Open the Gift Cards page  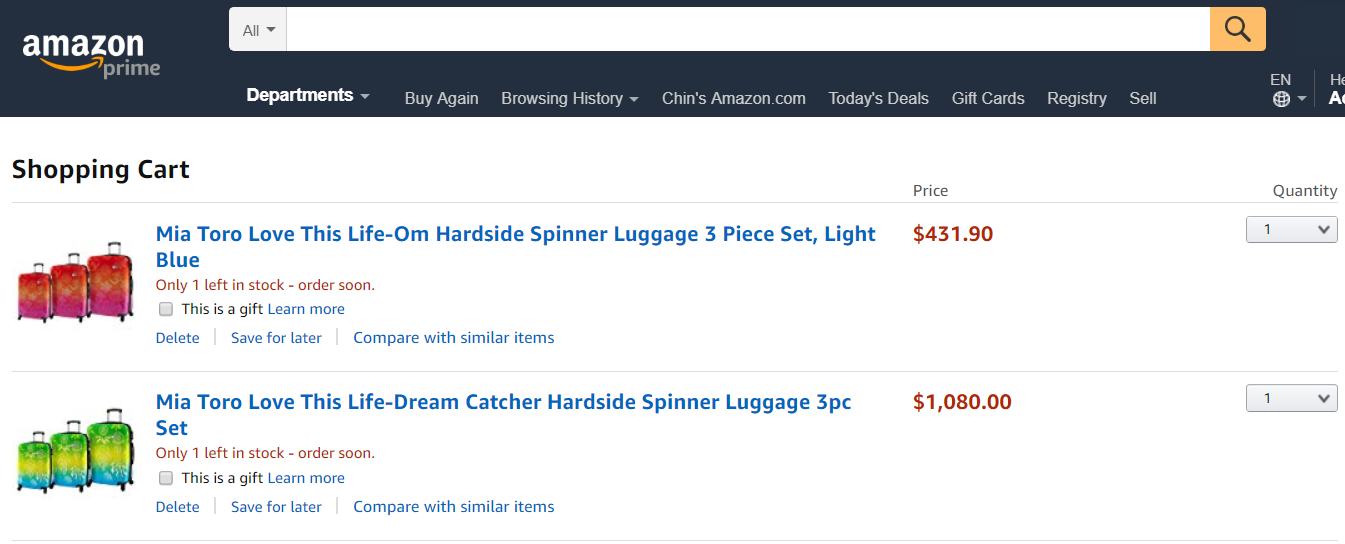coord(988,98)
